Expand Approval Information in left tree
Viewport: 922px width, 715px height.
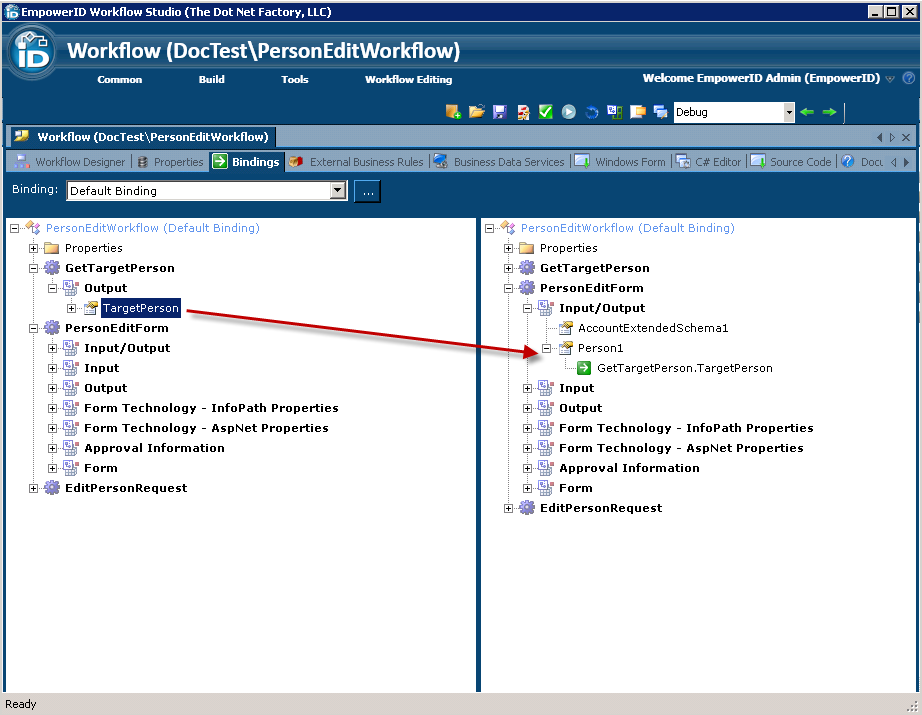[x=53, y=448]
